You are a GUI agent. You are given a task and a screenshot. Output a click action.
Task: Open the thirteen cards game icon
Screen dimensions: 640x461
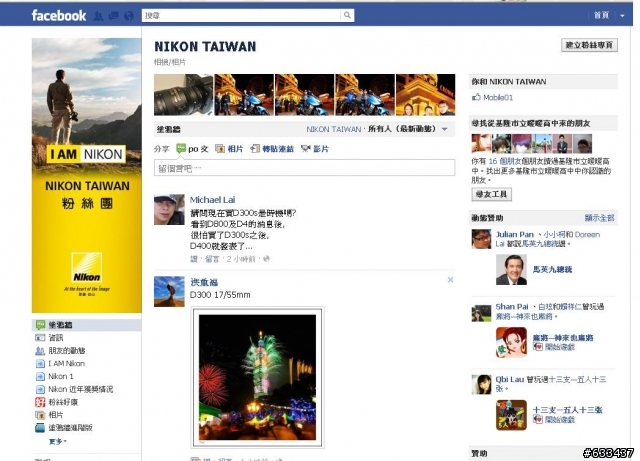pos(511,415)
